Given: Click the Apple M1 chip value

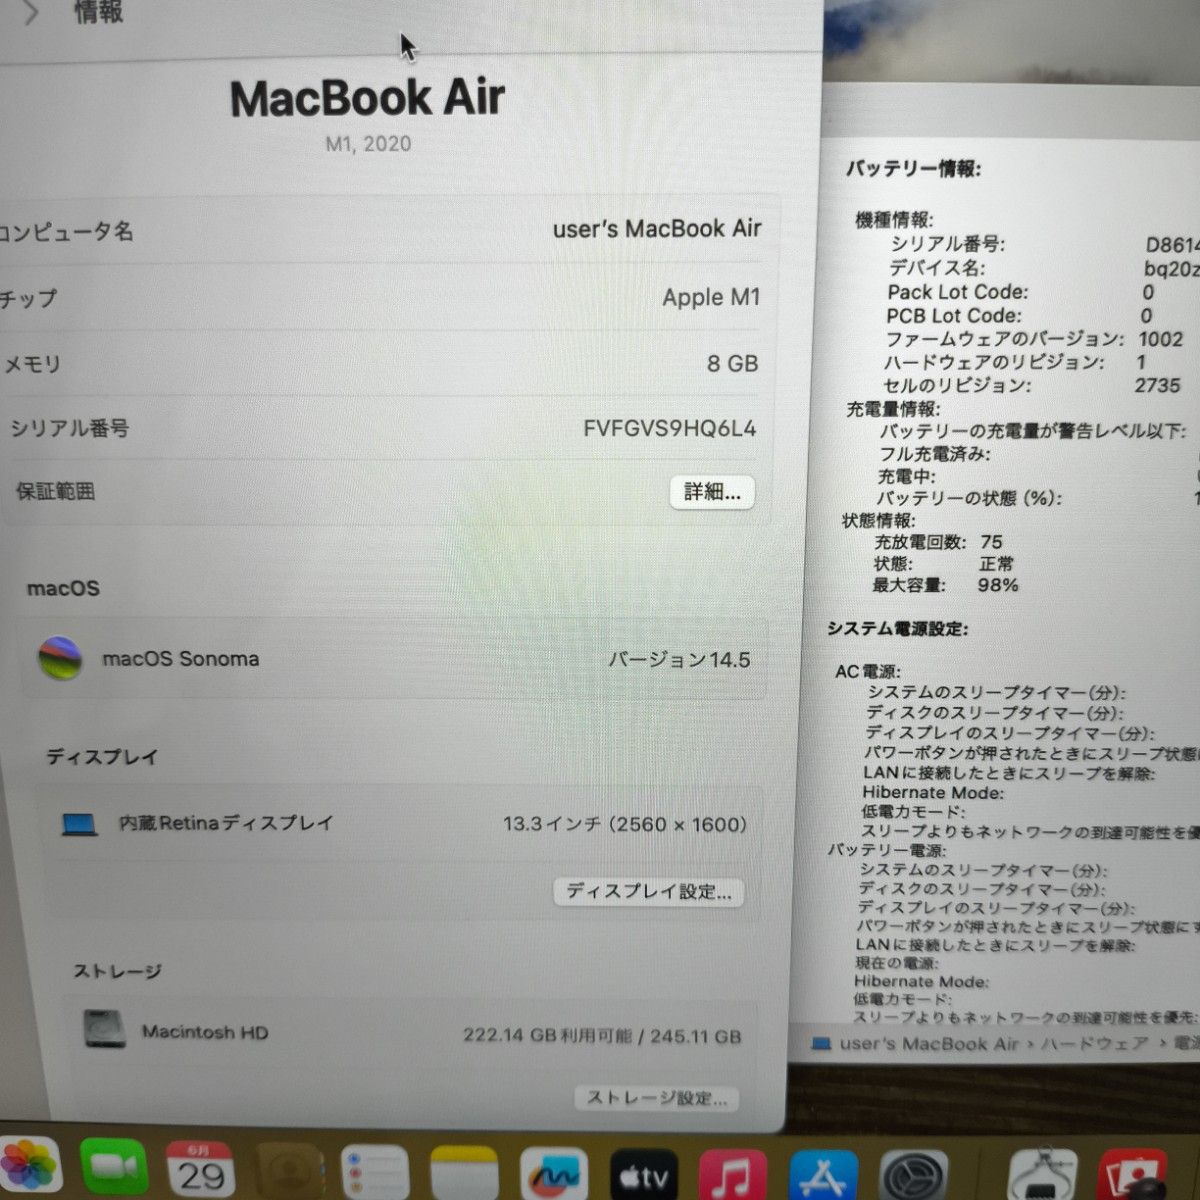Looking at the screenshot, I should [711, 297].
